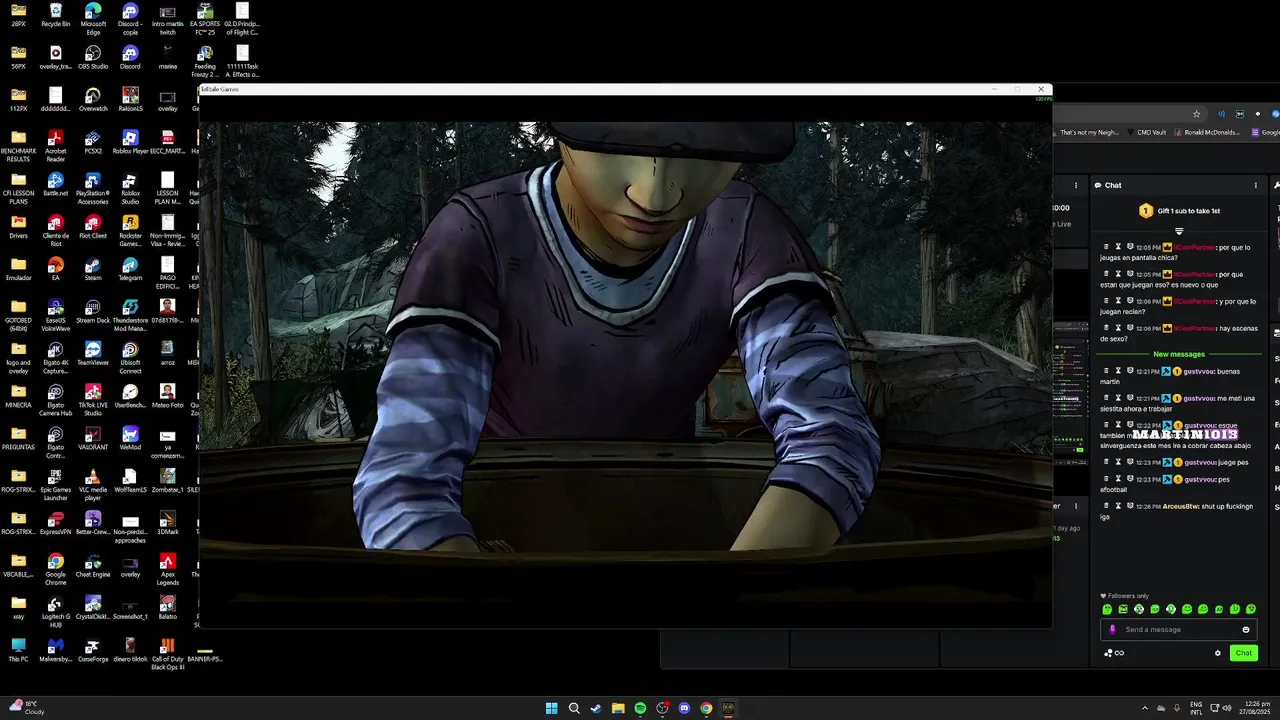Launch Battle.net from the desktop
The height and width of the screenshot is (720, 1280).
55,184
